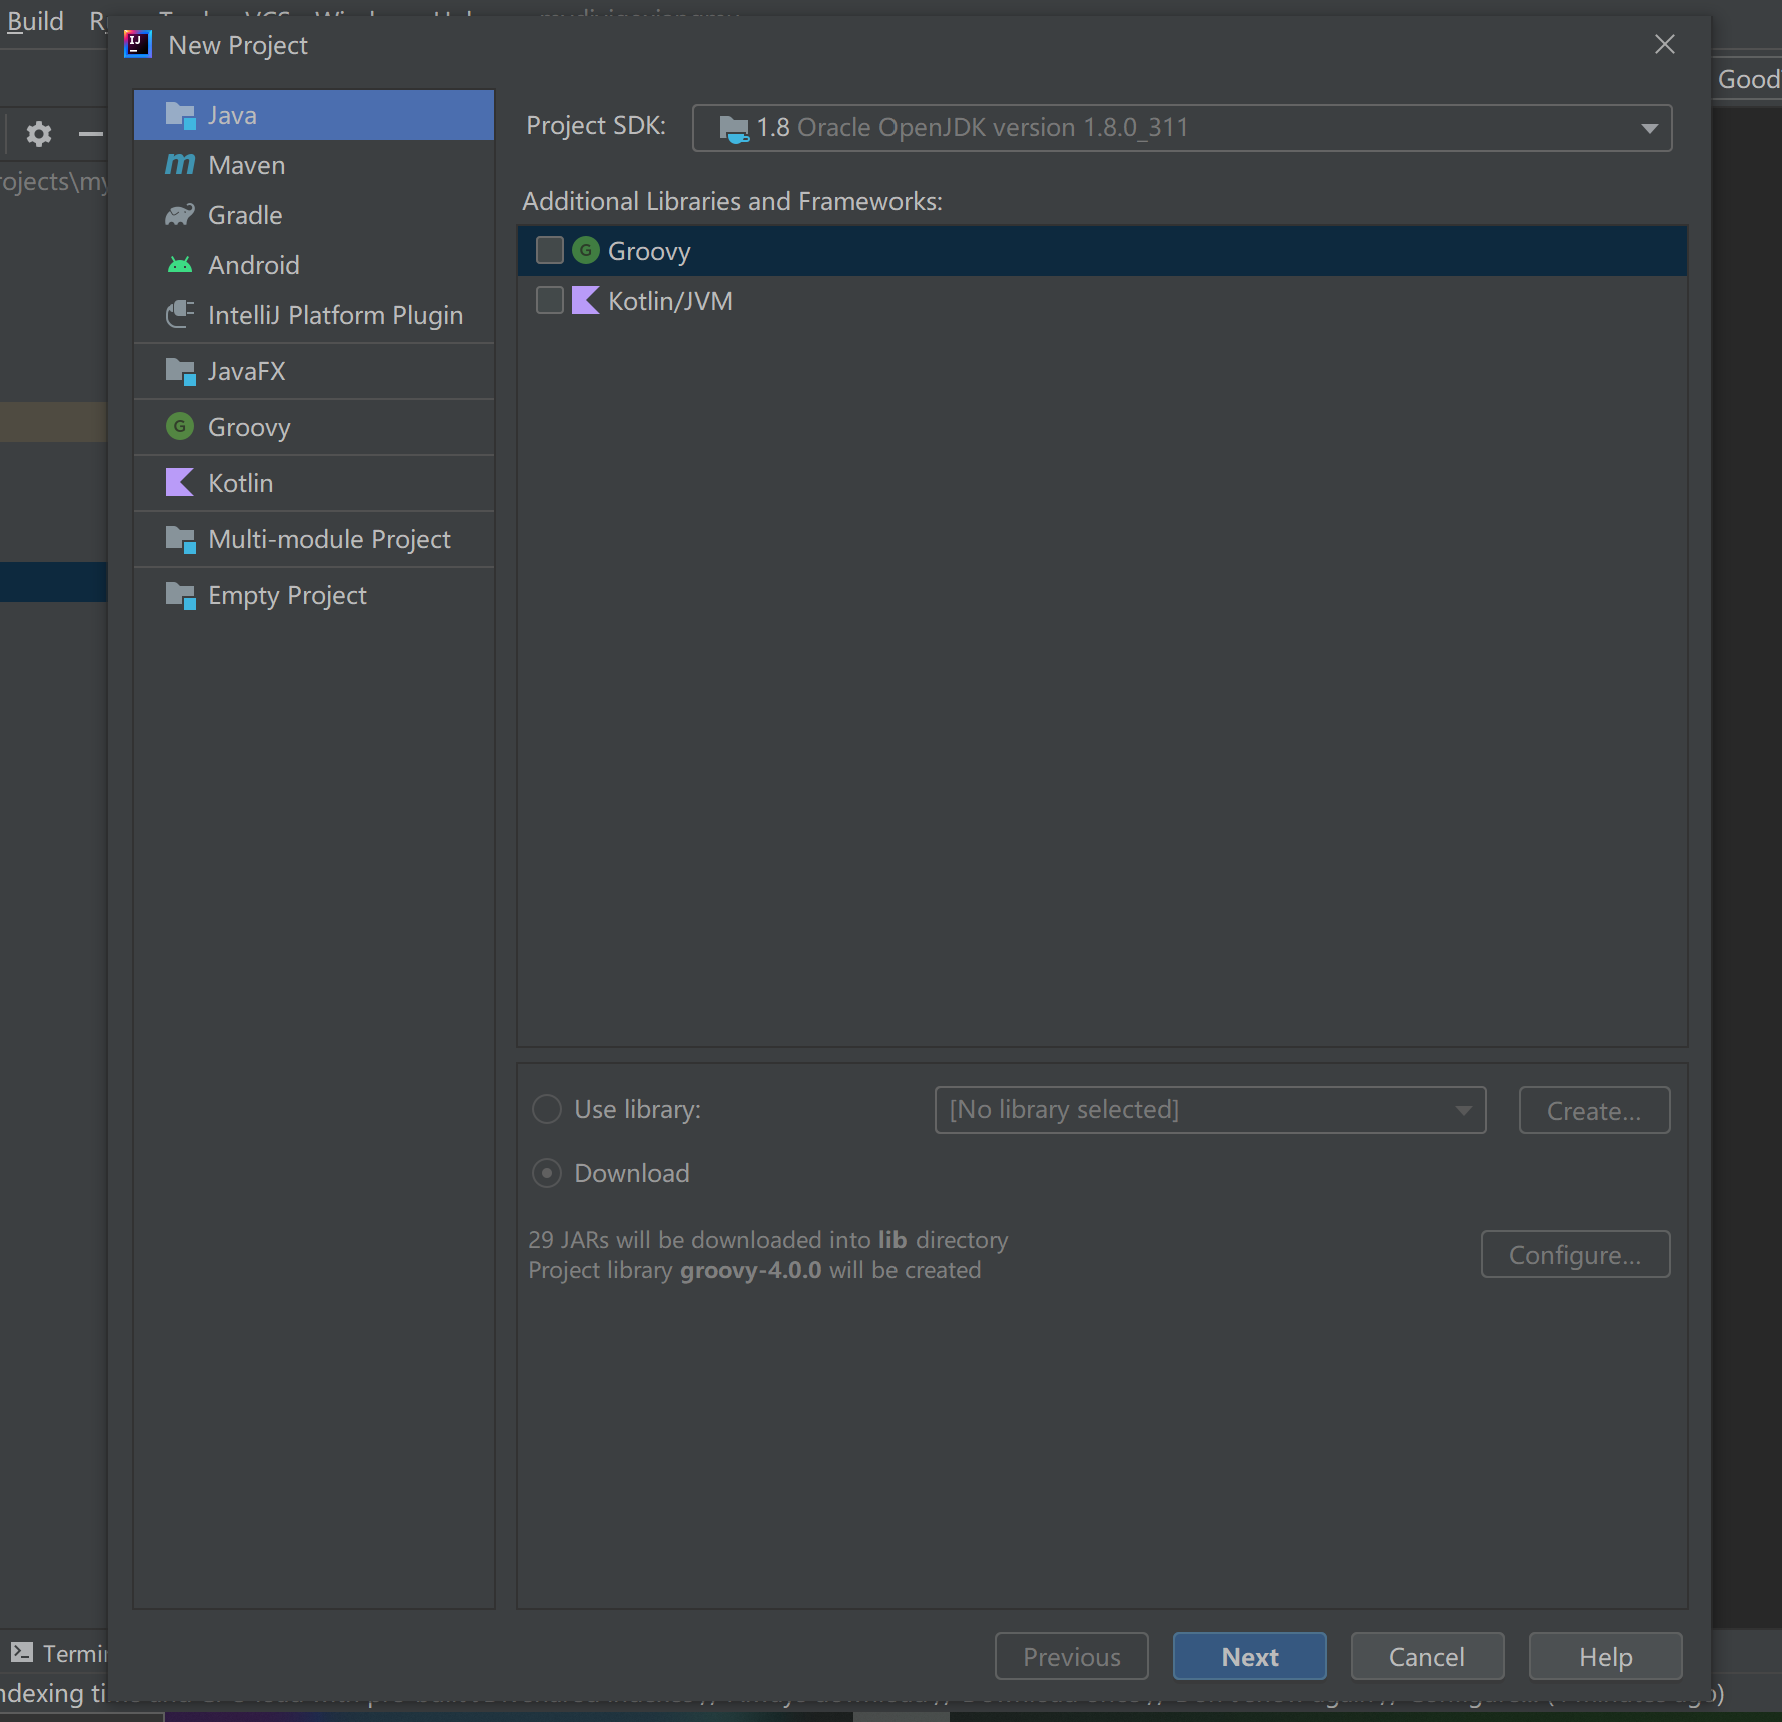
Task: Open the Build menu in main window
Action: [35, 21]
